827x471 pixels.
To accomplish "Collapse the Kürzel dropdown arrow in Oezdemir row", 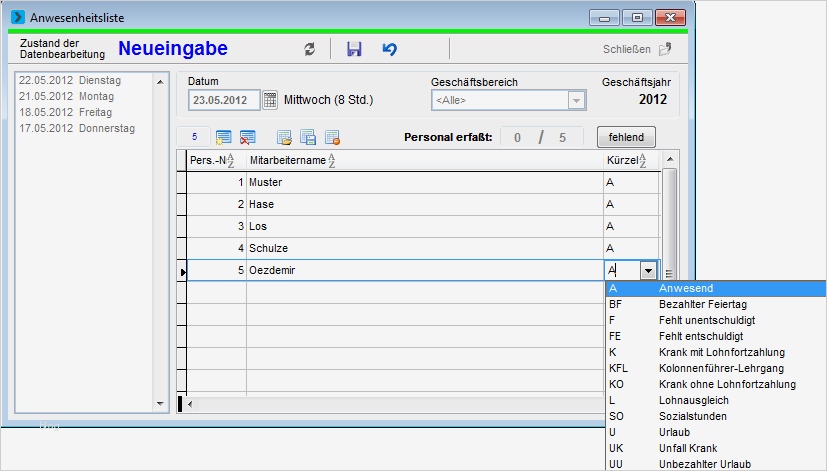I will pyautogui.click(x=648, y=271).
